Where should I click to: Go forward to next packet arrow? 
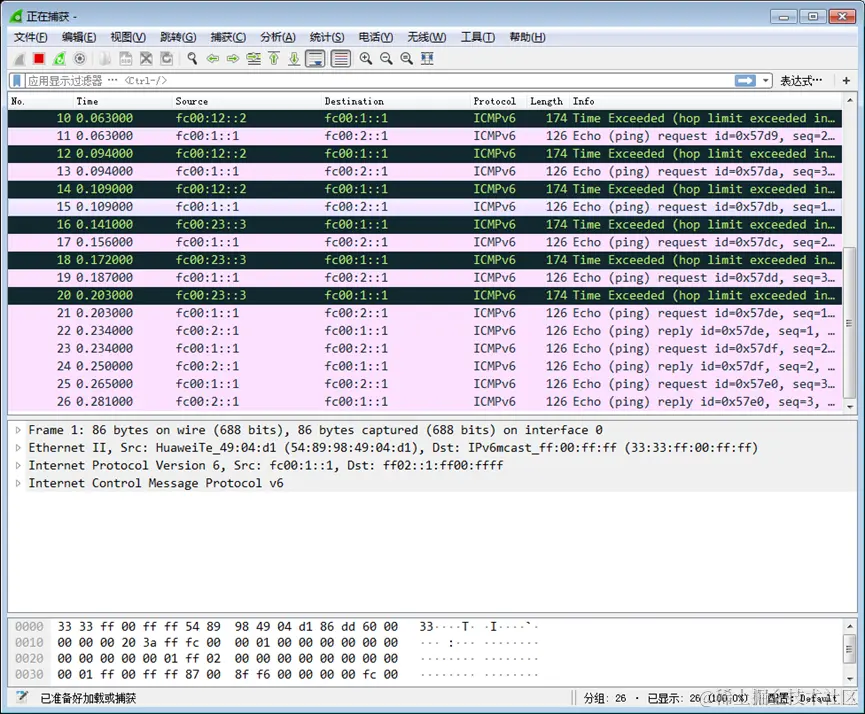(x=233, y=58)
